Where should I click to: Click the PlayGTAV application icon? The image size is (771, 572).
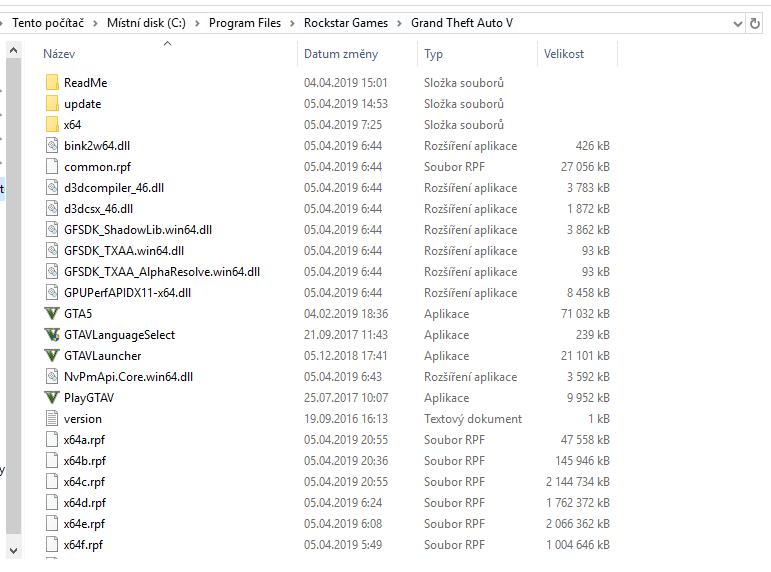[52, 397]
